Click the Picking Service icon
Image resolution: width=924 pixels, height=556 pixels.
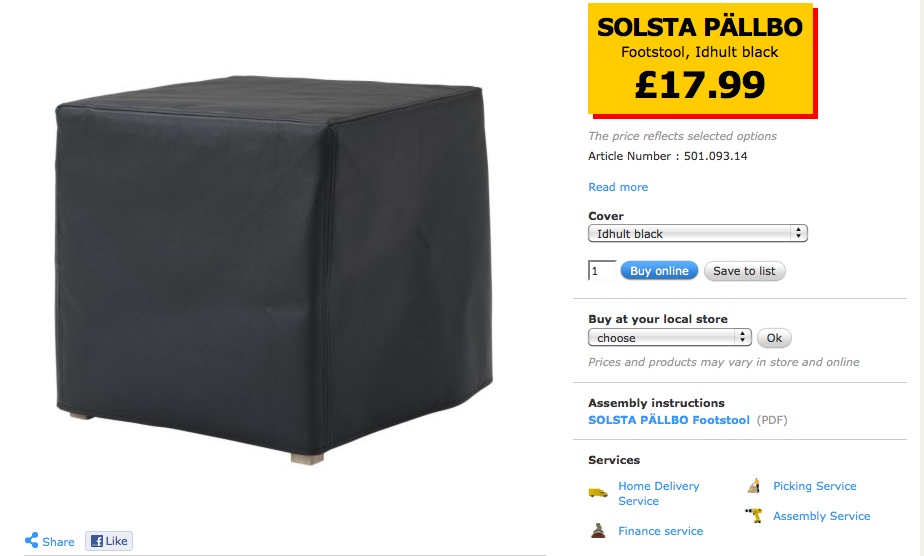click(754, 486)
